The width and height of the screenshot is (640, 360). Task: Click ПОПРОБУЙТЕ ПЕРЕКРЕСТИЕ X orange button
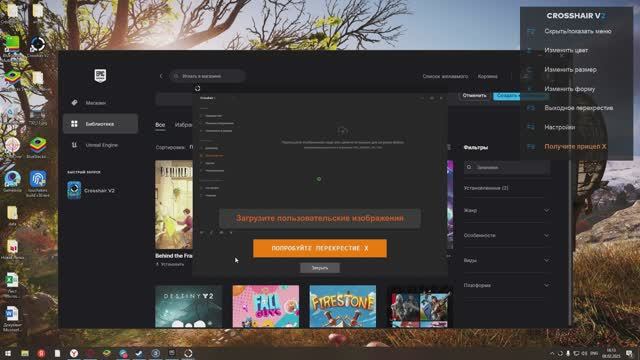[x=320, y=248]
